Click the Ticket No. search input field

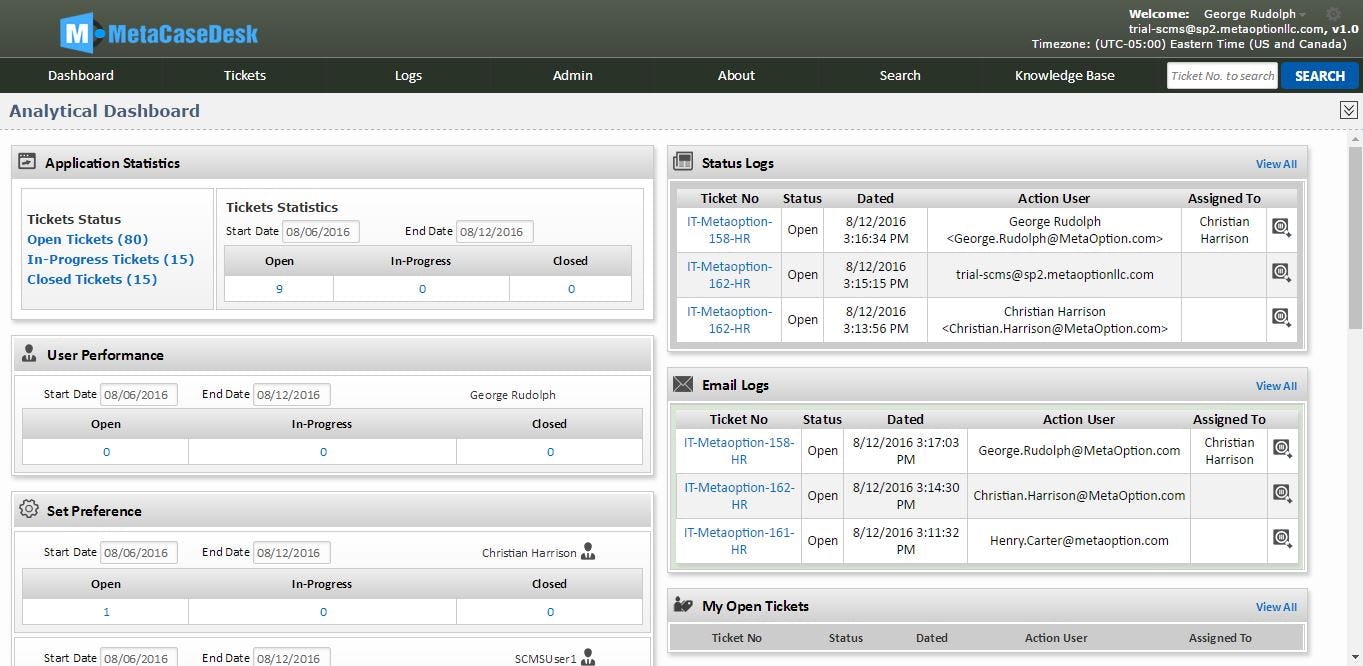coord(1221,75)
